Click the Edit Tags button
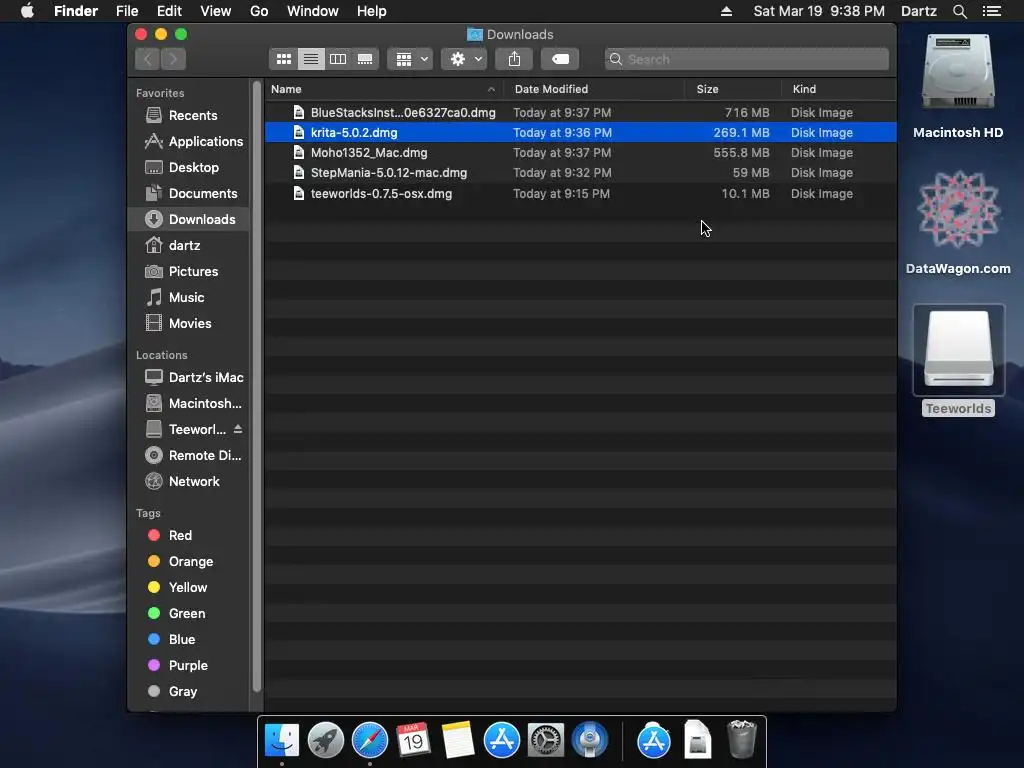 click(560, 59)
